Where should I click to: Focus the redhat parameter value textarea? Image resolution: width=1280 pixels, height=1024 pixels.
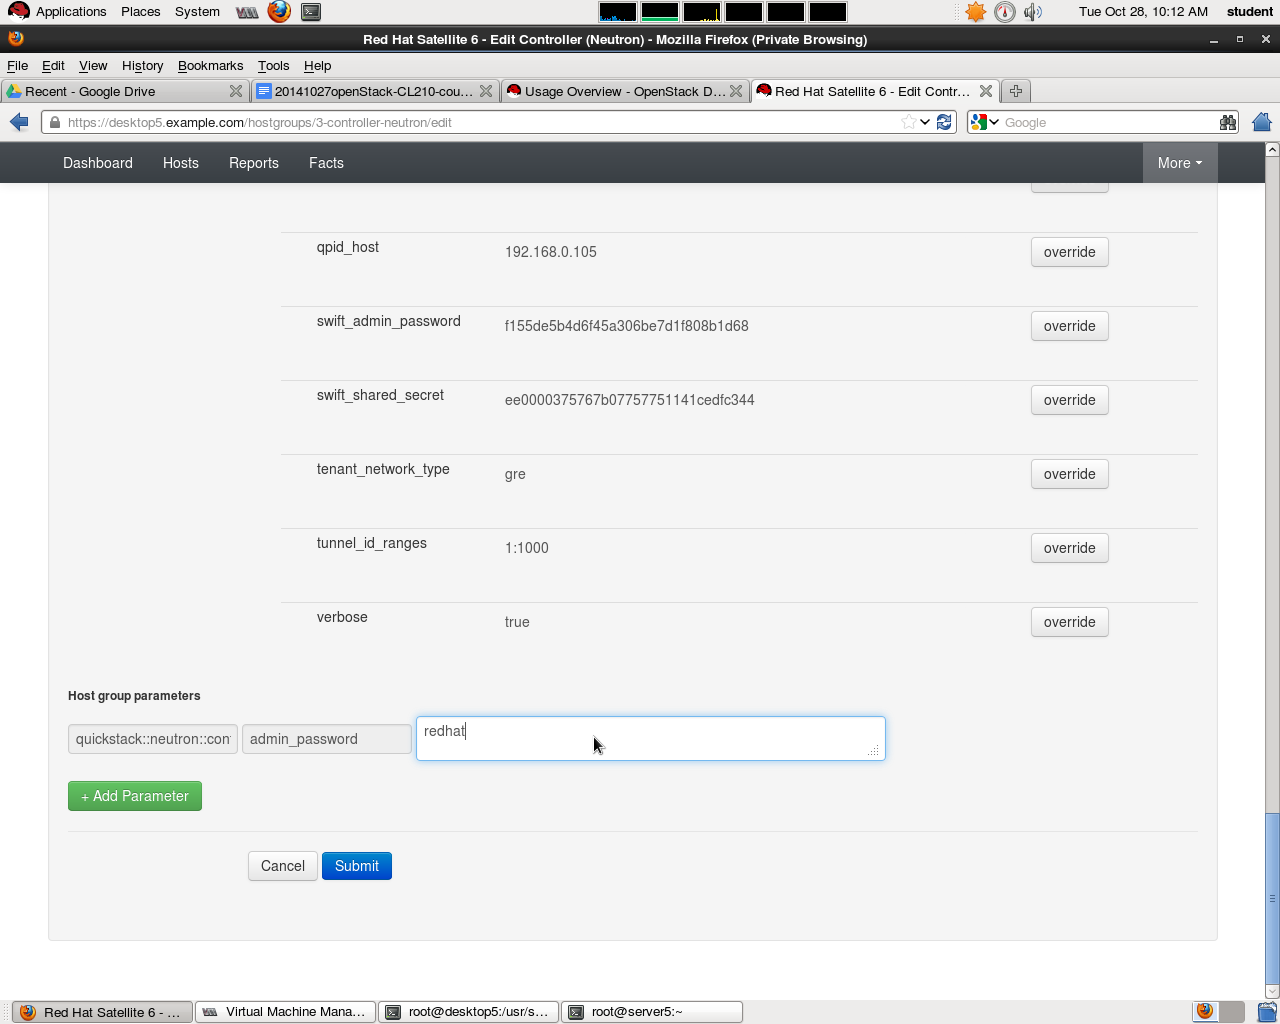651,738
